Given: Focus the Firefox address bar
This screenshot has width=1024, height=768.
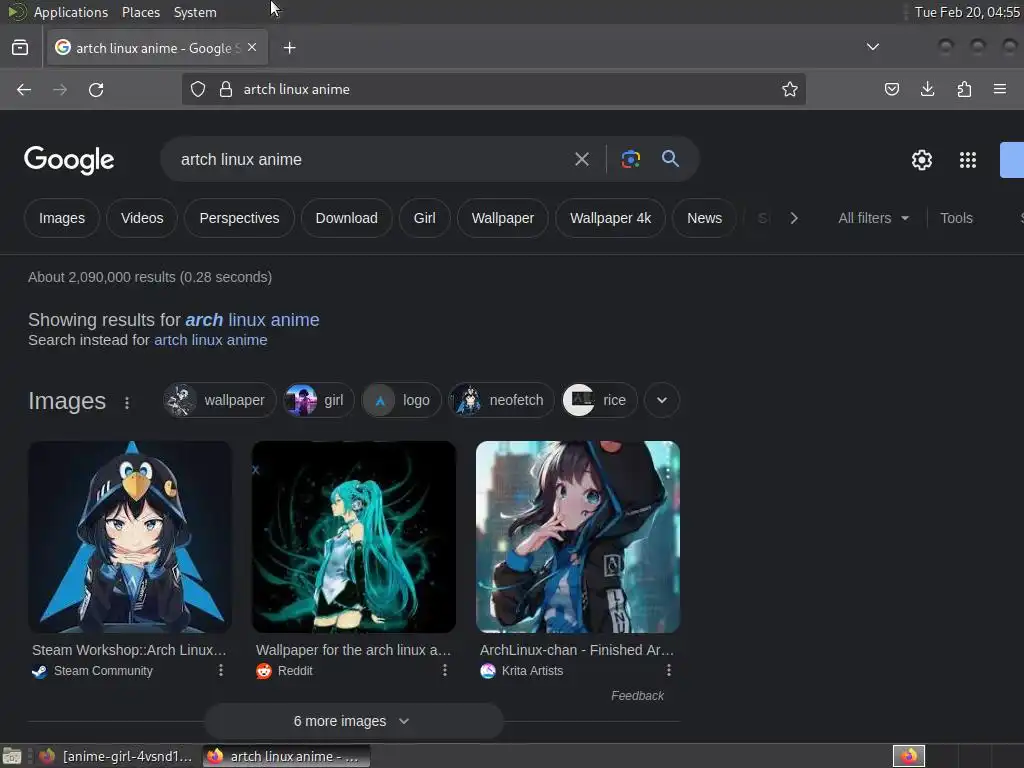Looking at the screenshot, I should (493, 89).
